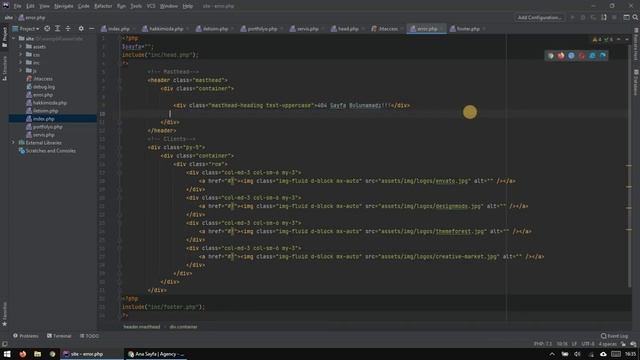Click Add Configuration button
640x360 pixels.
[x=539, y=18]
